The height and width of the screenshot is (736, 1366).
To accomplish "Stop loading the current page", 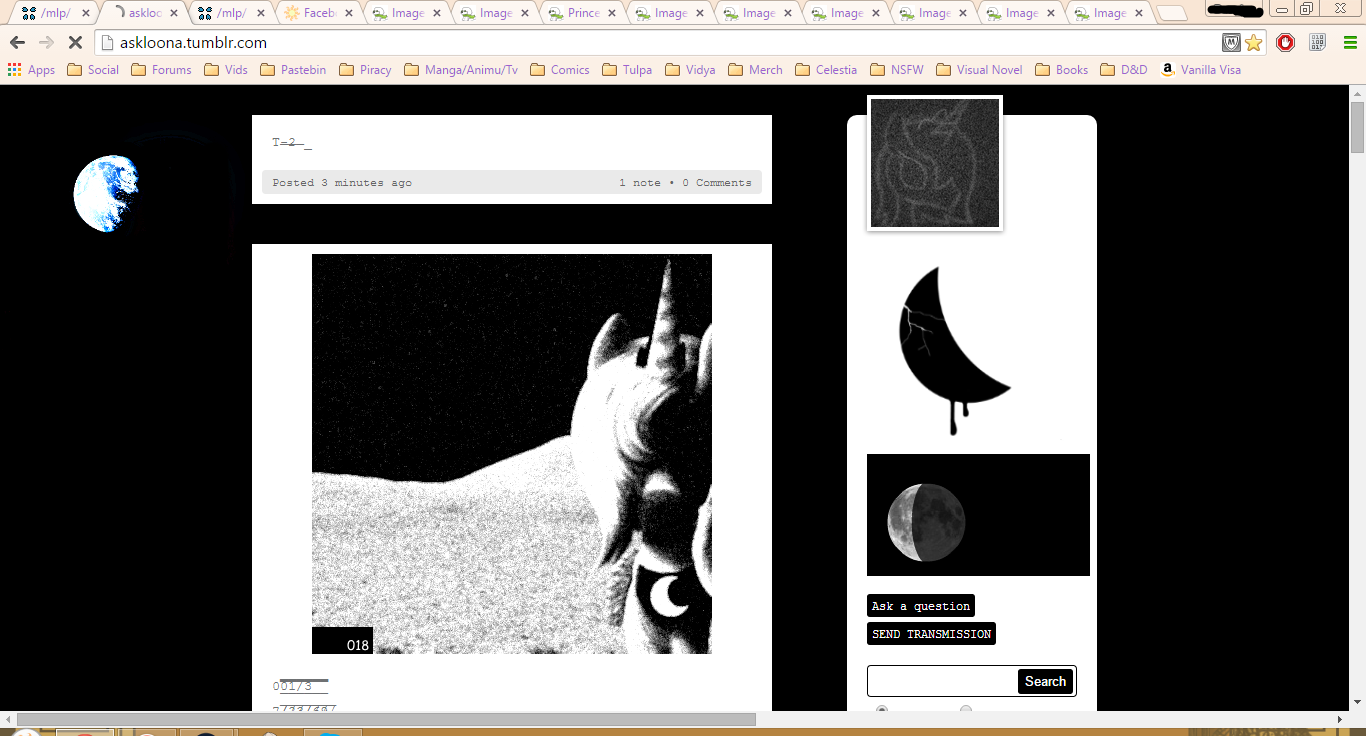I will point(75,43).
